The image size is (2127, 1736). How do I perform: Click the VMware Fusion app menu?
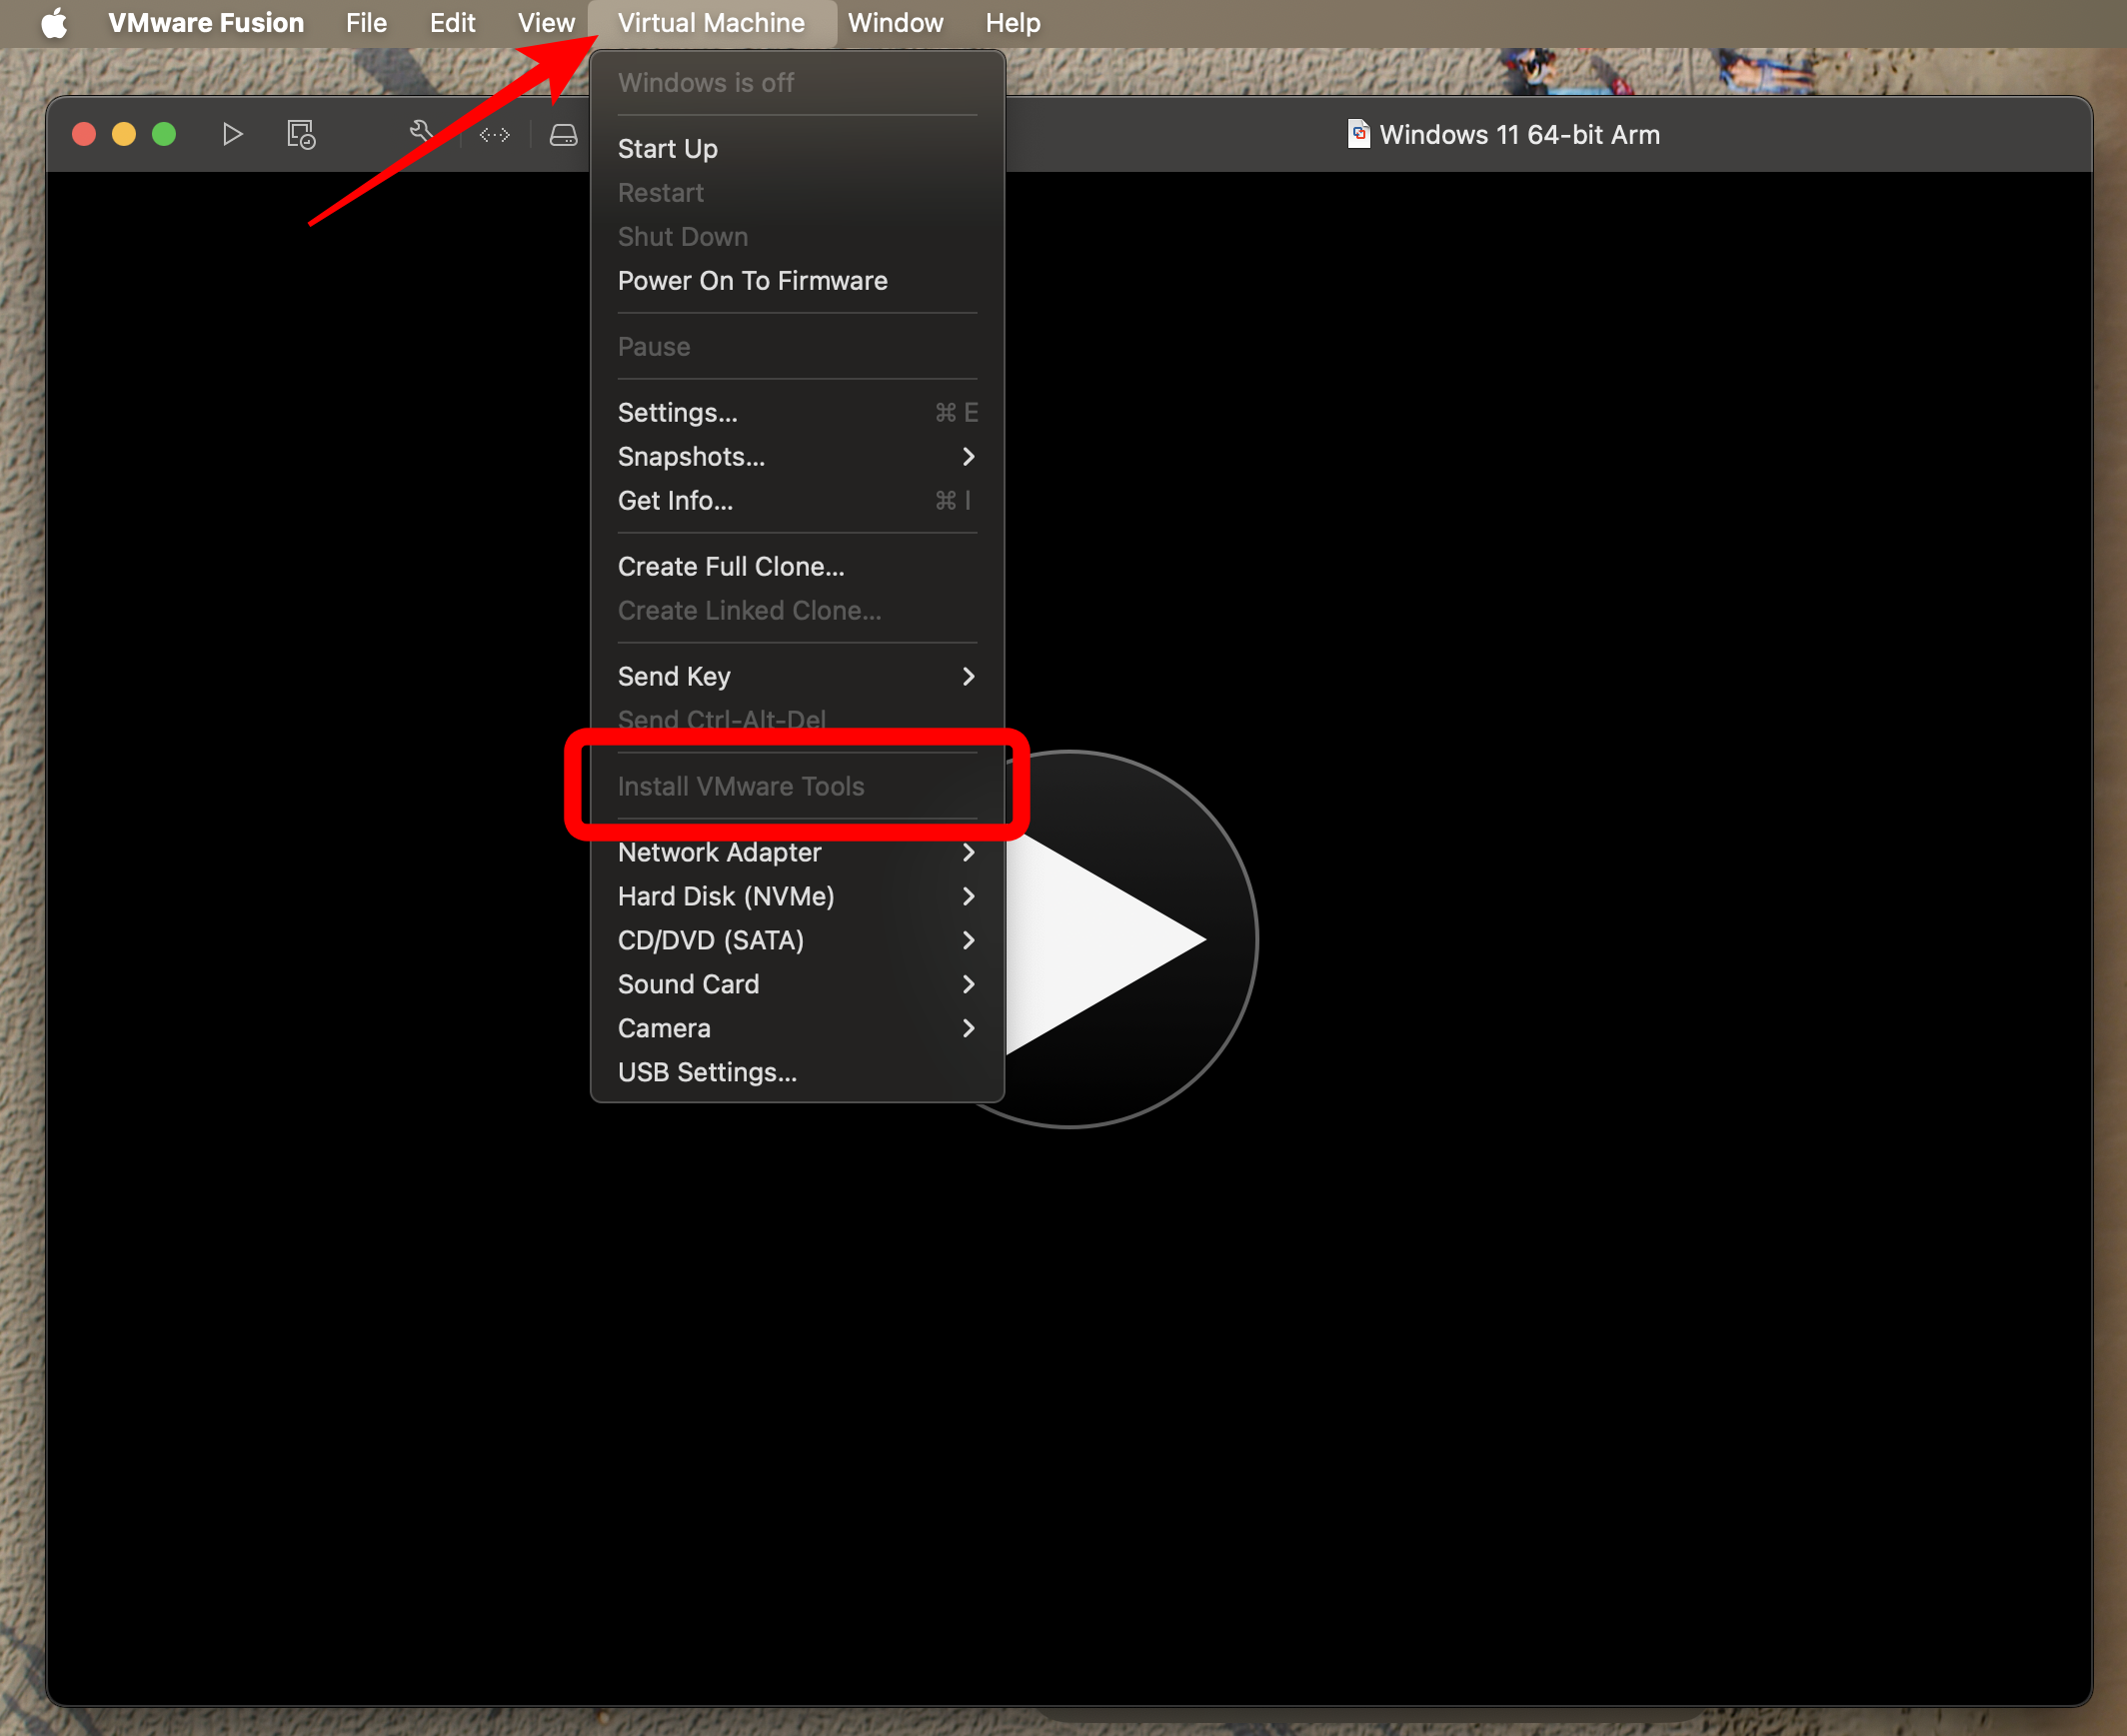point(206,22)
